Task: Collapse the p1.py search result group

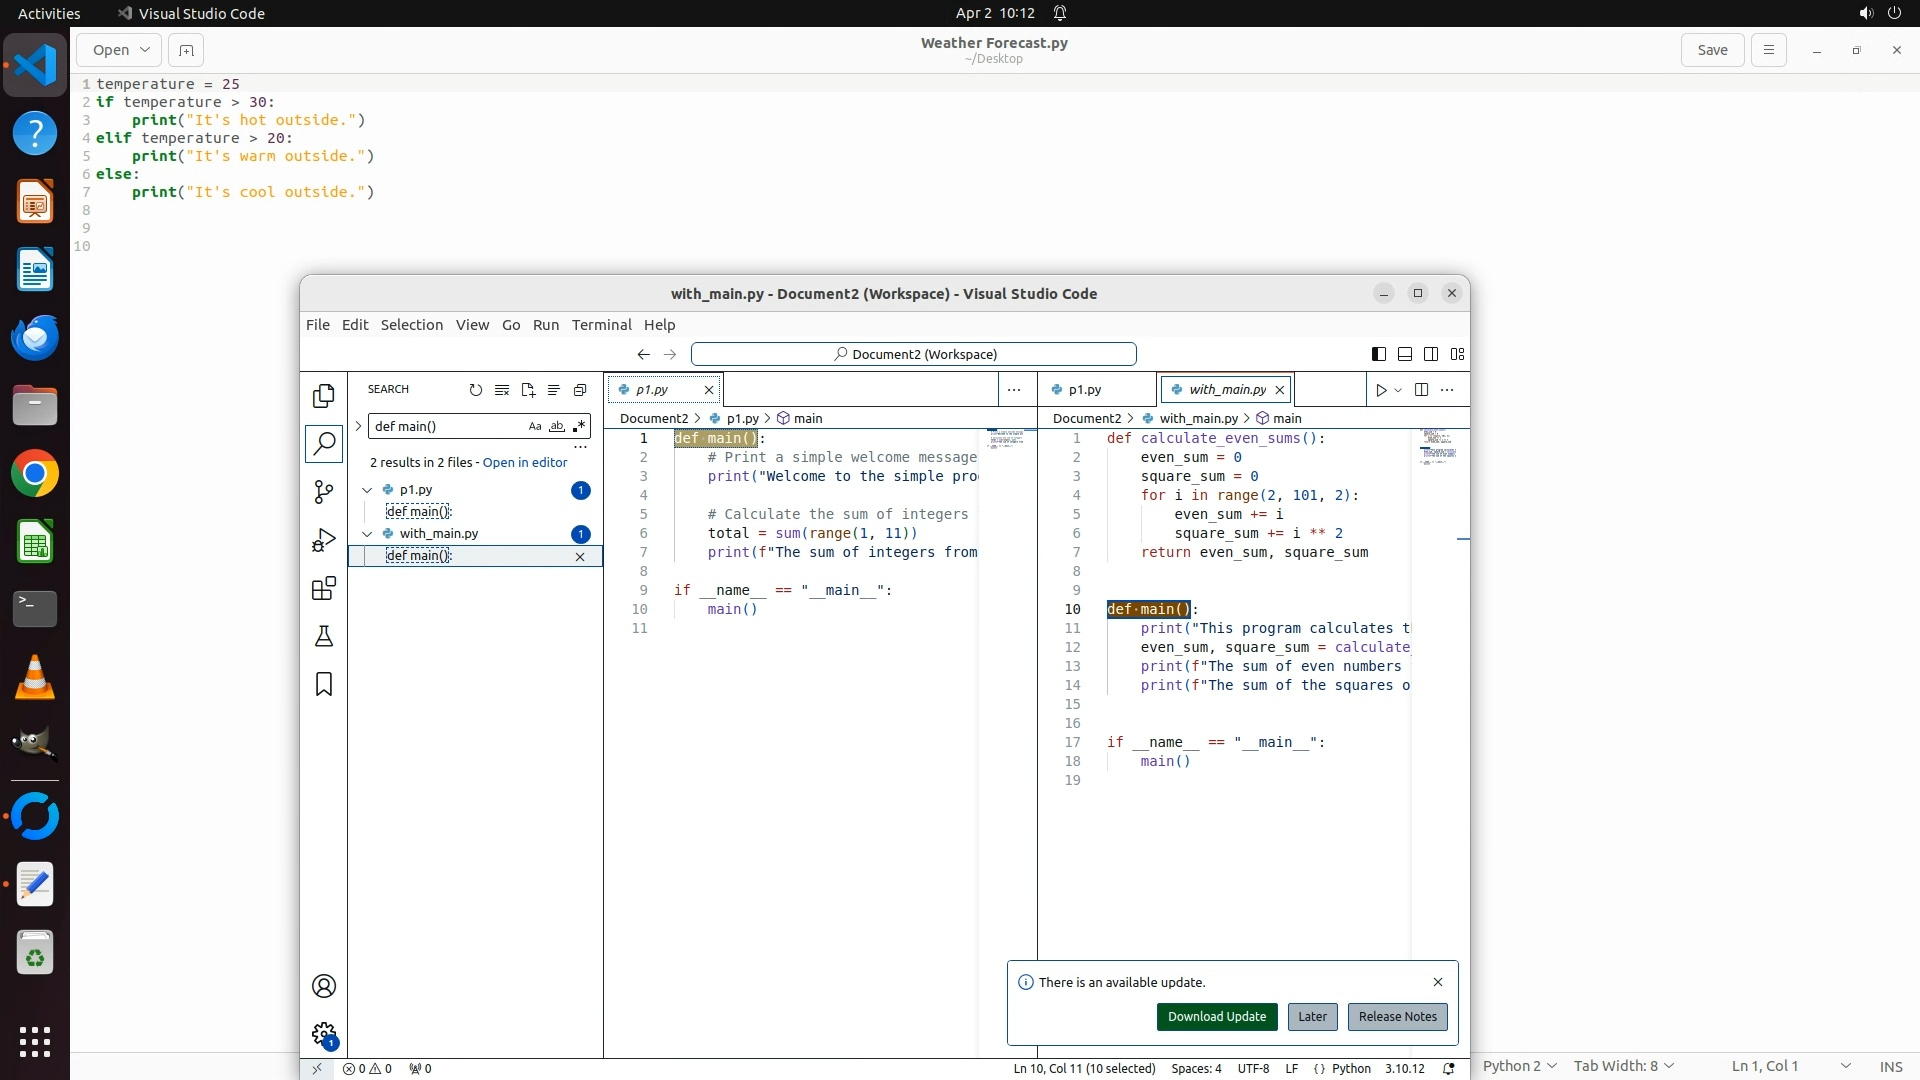Action: pos(367,490)
